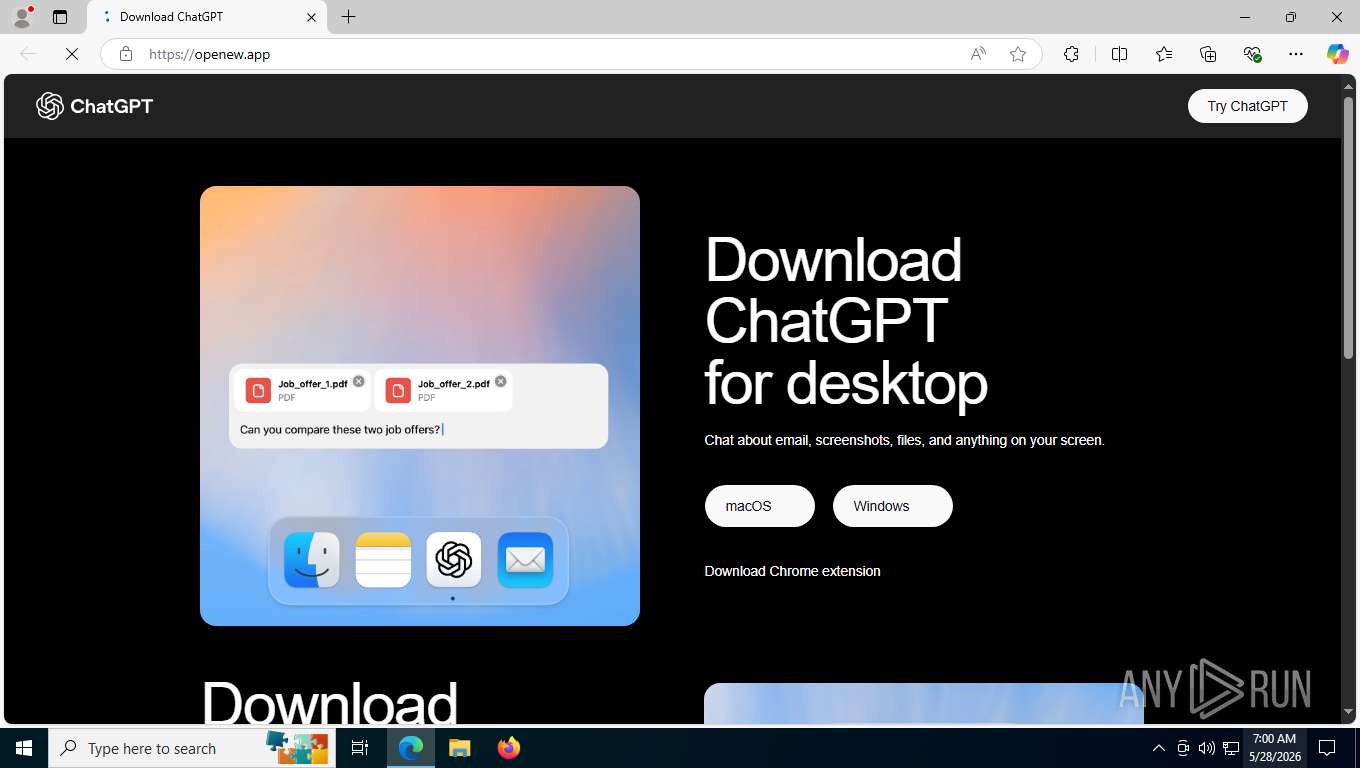Open Copilot sidebar

click(x=1337, y=54)
